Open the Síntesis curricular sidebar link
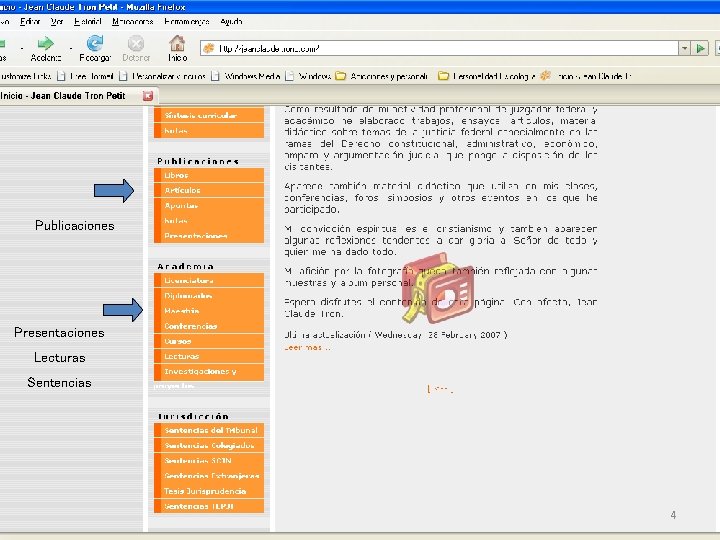The width and height of the screenshot is (720, 540). pyautogui.click(x=209, y=116)
